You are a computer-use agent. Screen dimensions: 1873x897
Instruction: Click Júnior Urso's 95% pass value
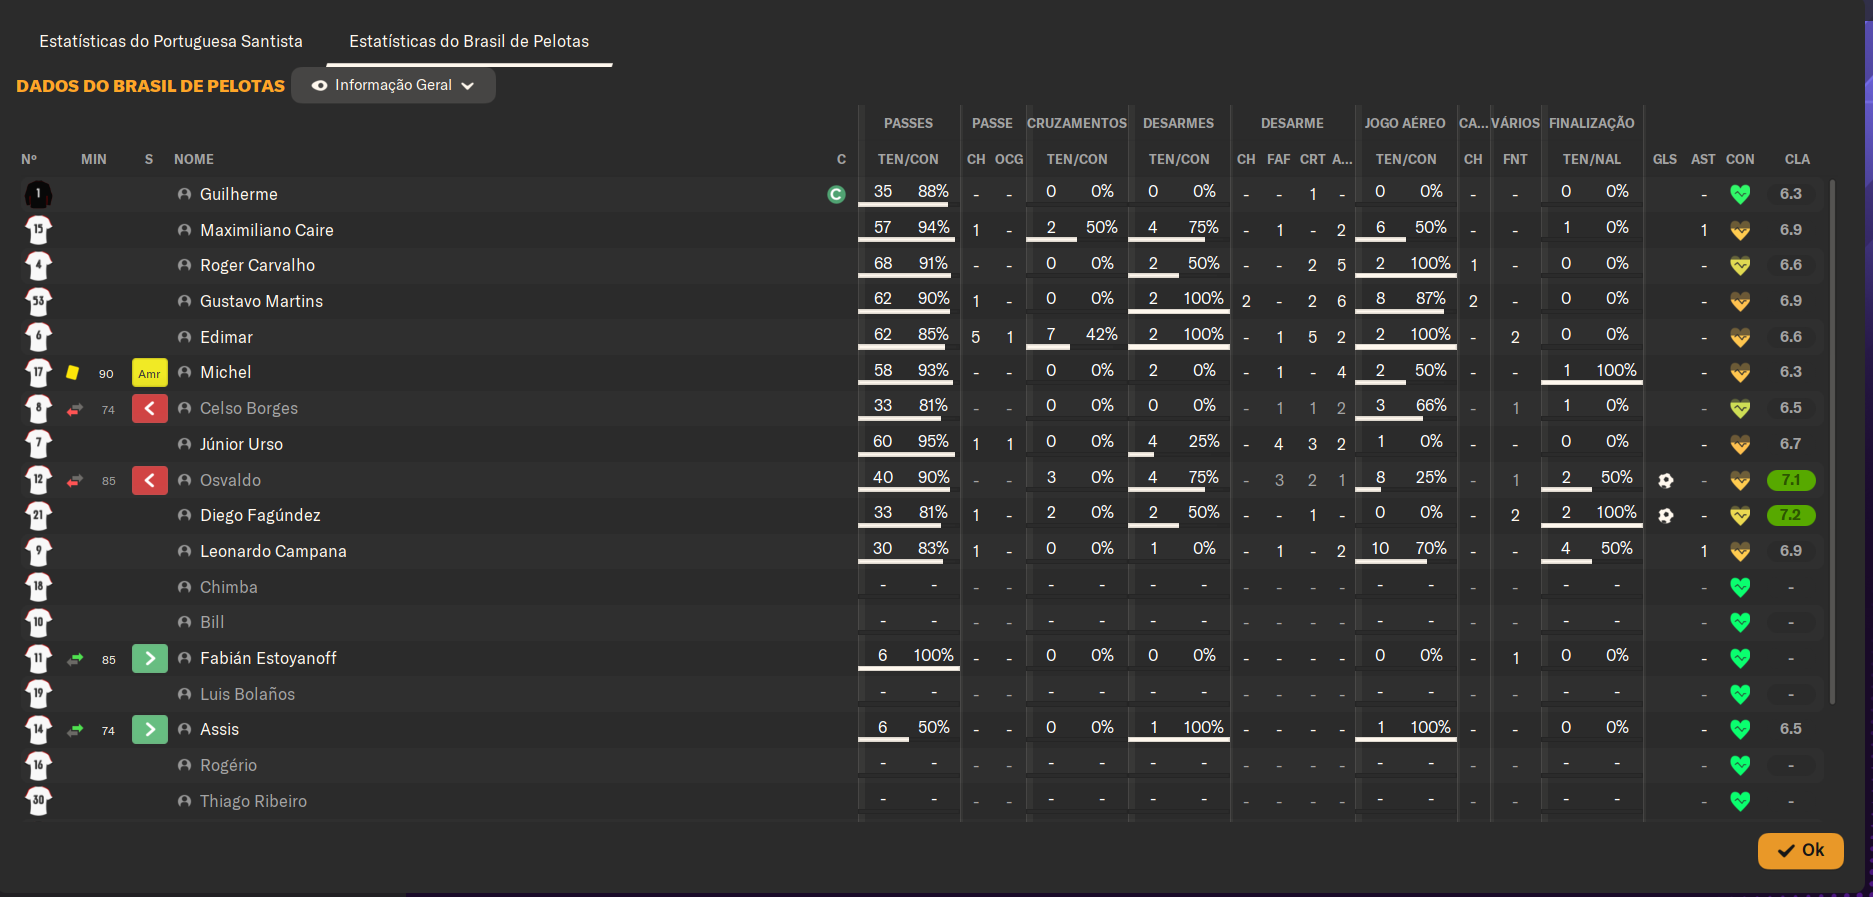point(934,442)
